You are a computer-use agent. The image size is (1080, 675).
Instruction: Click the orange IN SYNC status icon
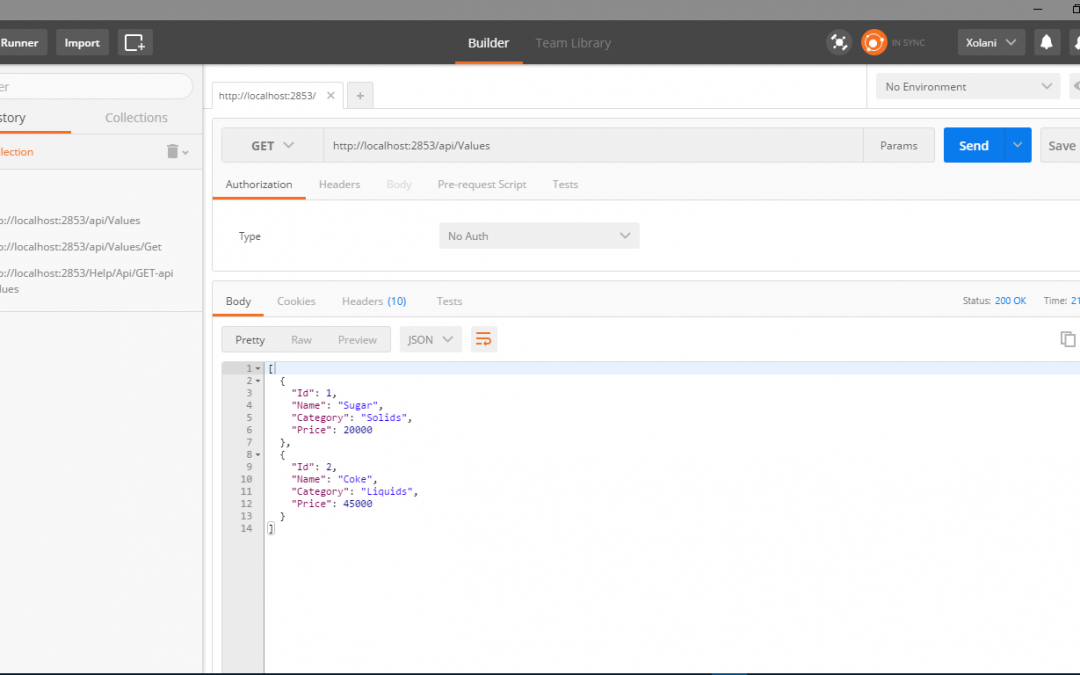pos(871,42)
